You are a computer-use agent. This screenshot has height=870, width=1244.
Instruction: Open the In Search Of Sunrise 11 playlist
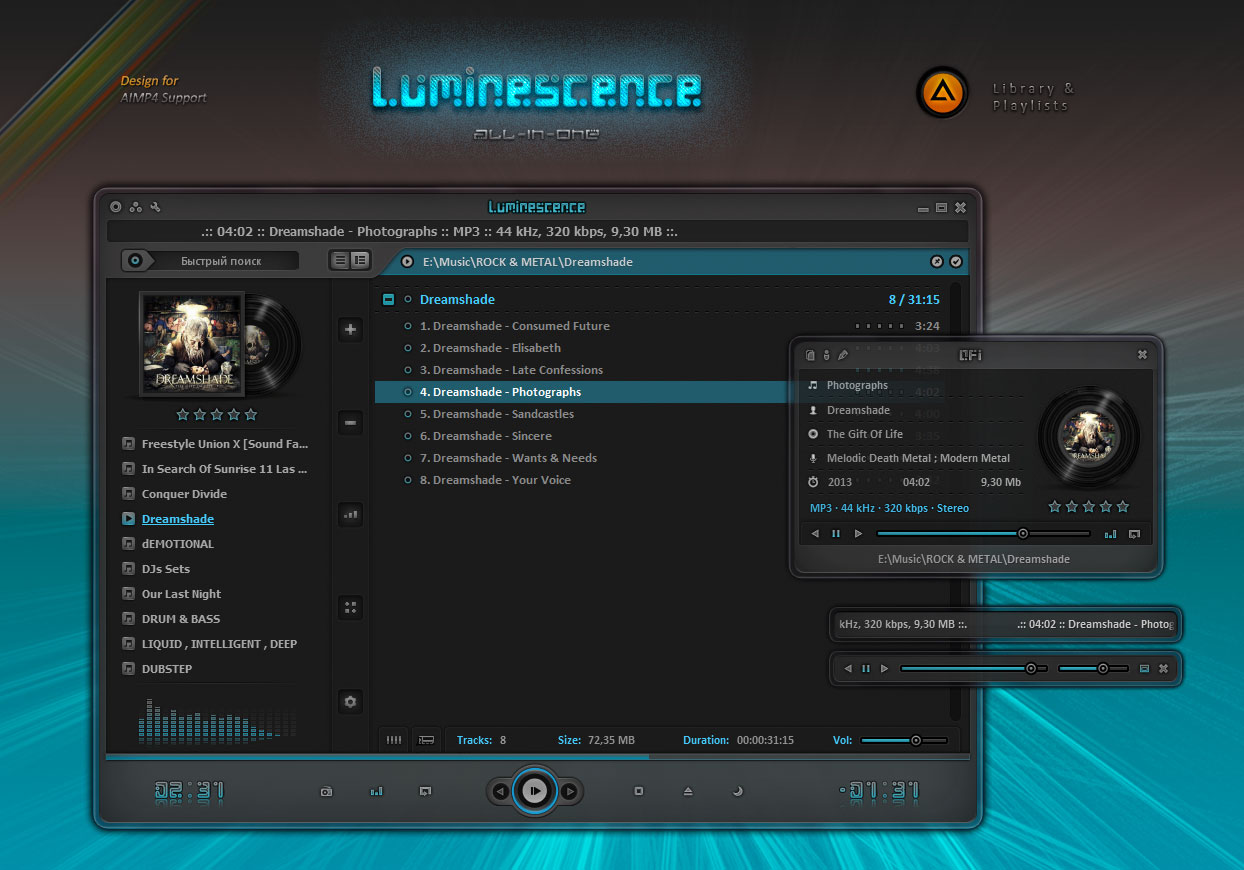pos(225,469)
